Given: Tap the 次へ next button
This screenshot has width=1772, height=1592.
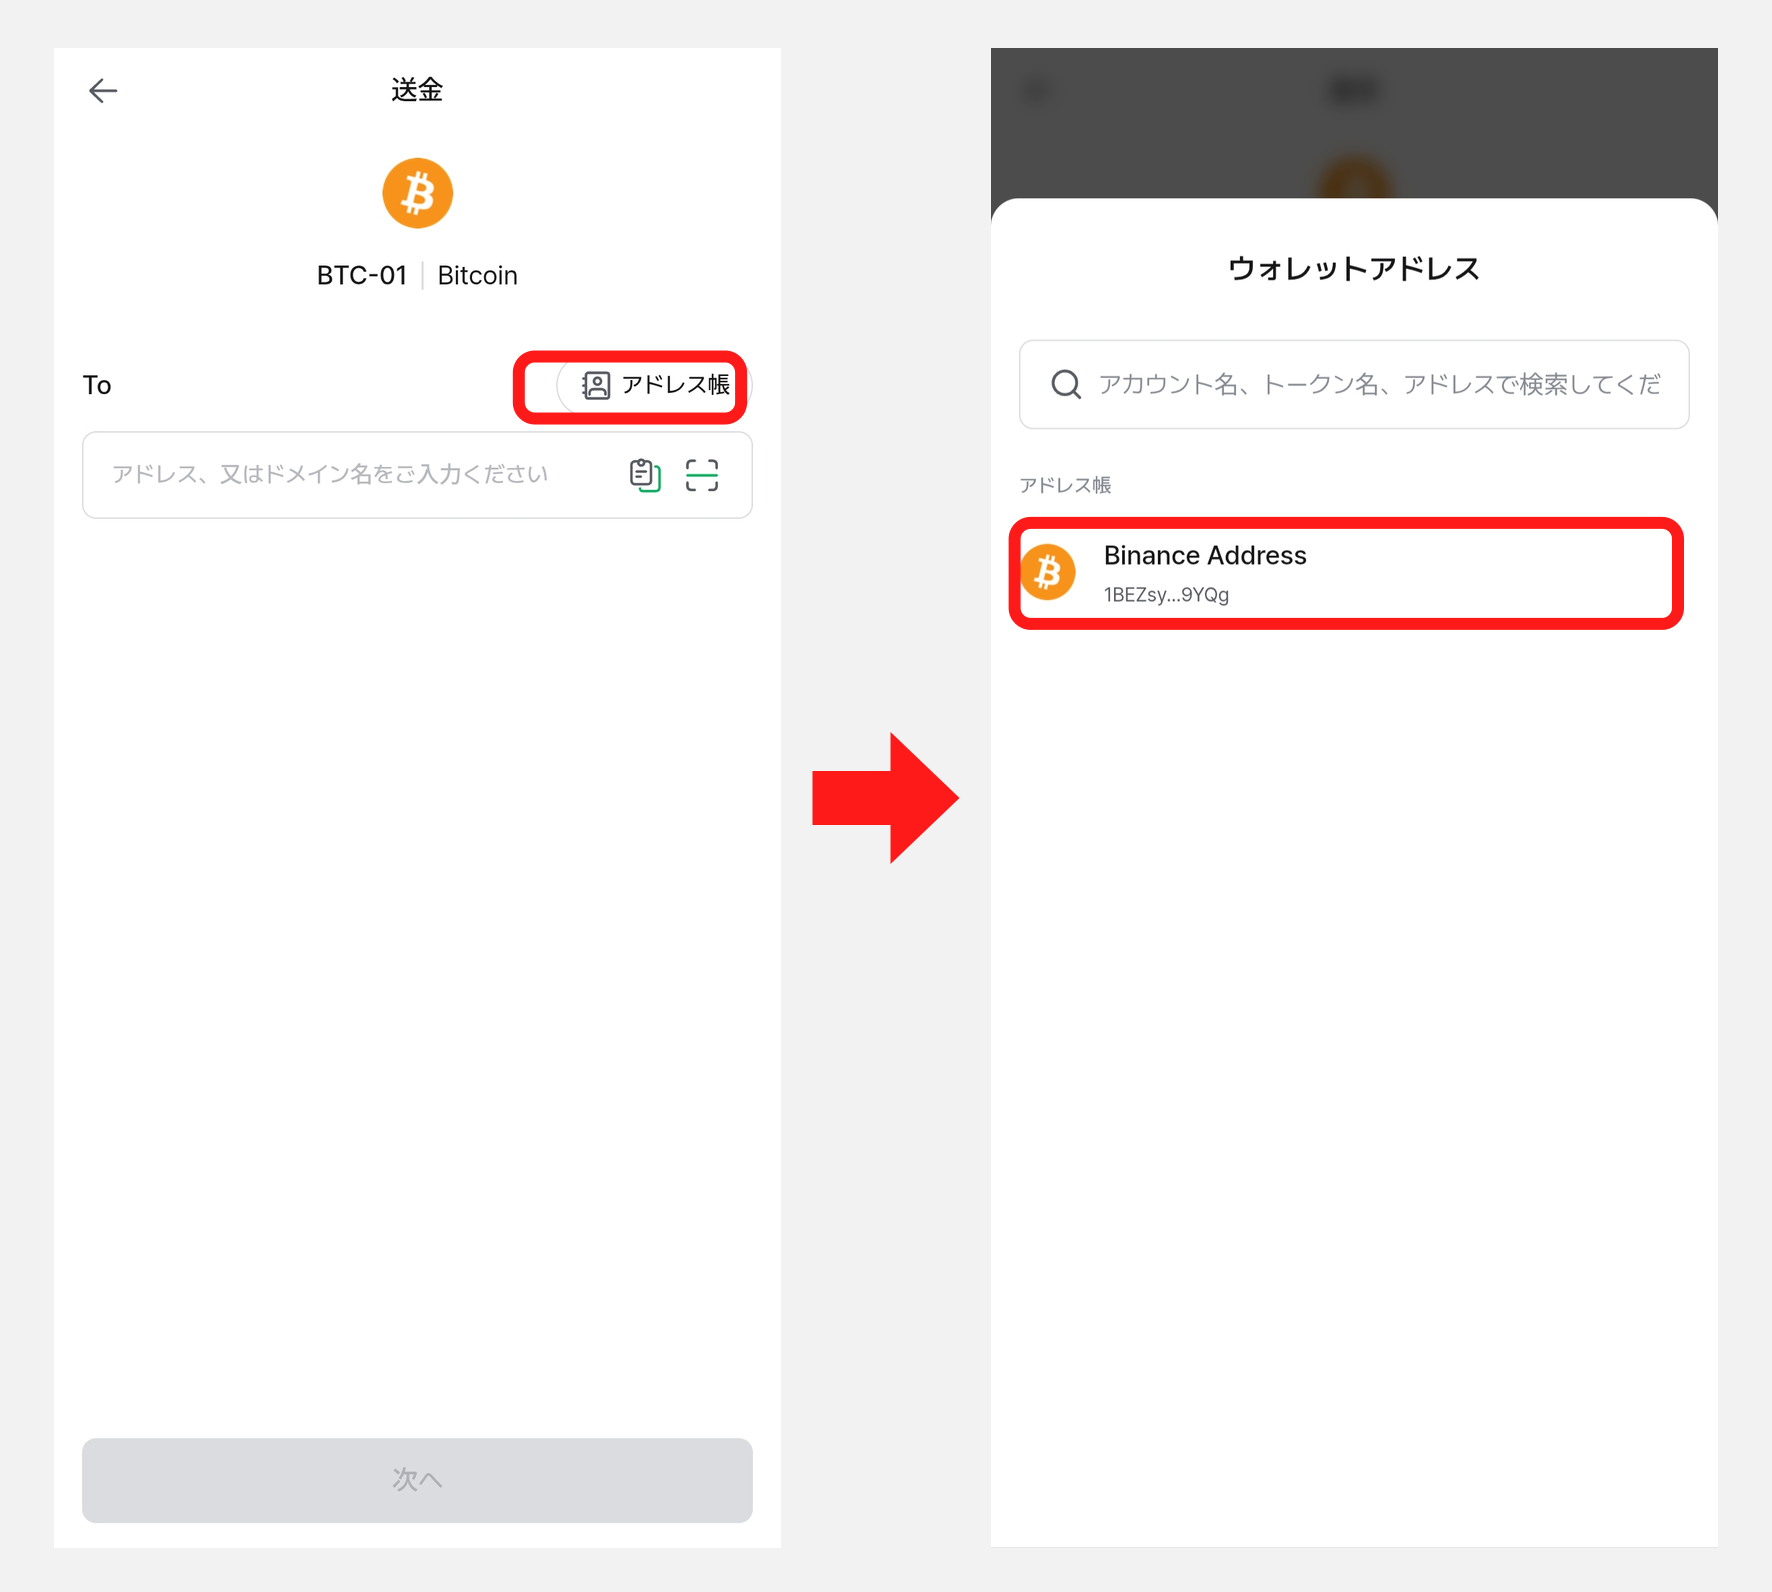Looking at the screenshot, I should tap(417, 1480).
